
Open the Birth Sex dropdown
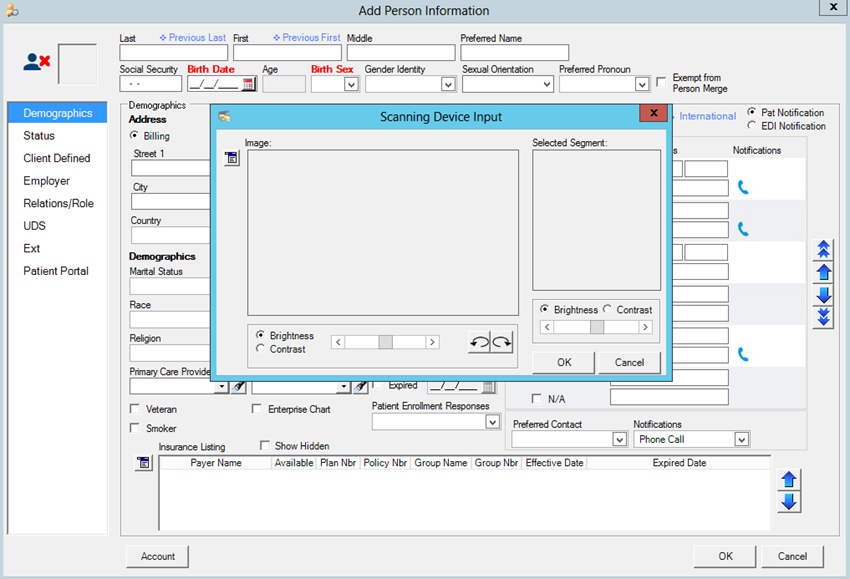351,85
